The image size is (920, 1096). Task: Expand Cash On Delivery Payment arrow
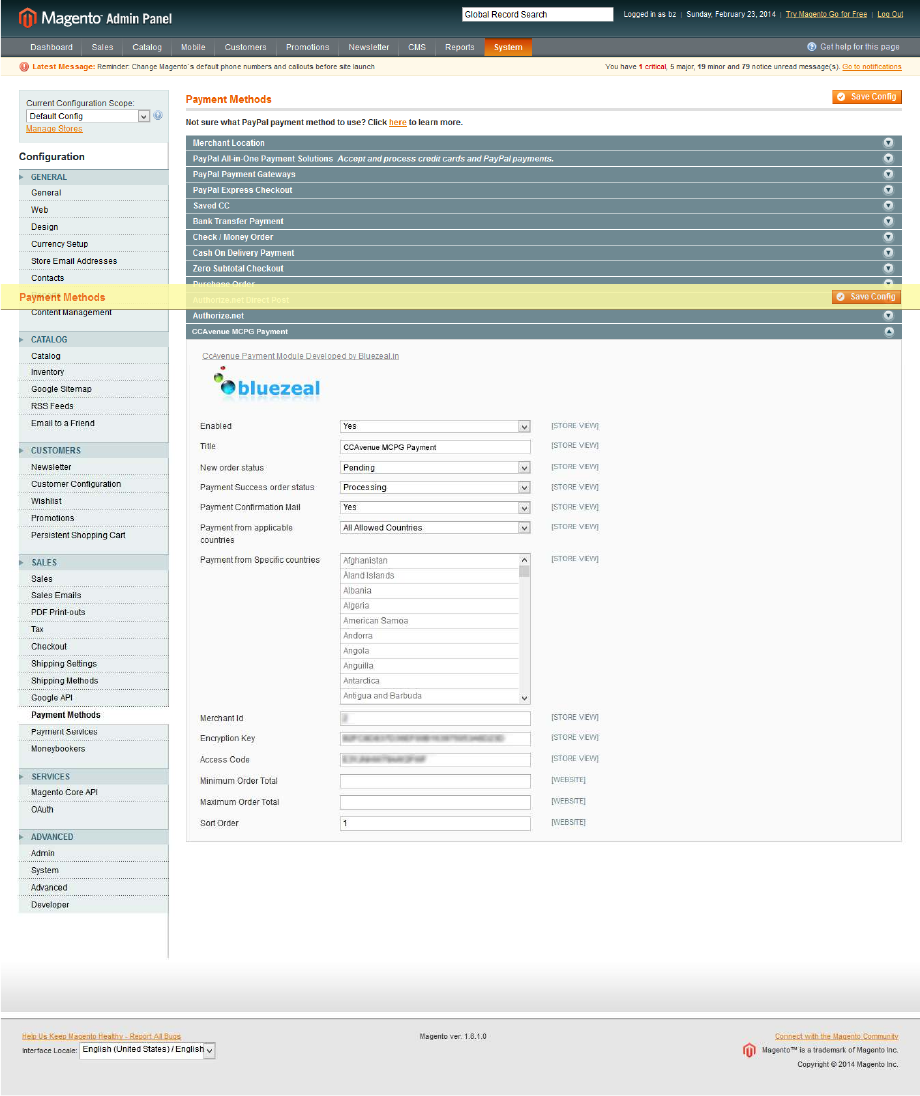(889, 252)
